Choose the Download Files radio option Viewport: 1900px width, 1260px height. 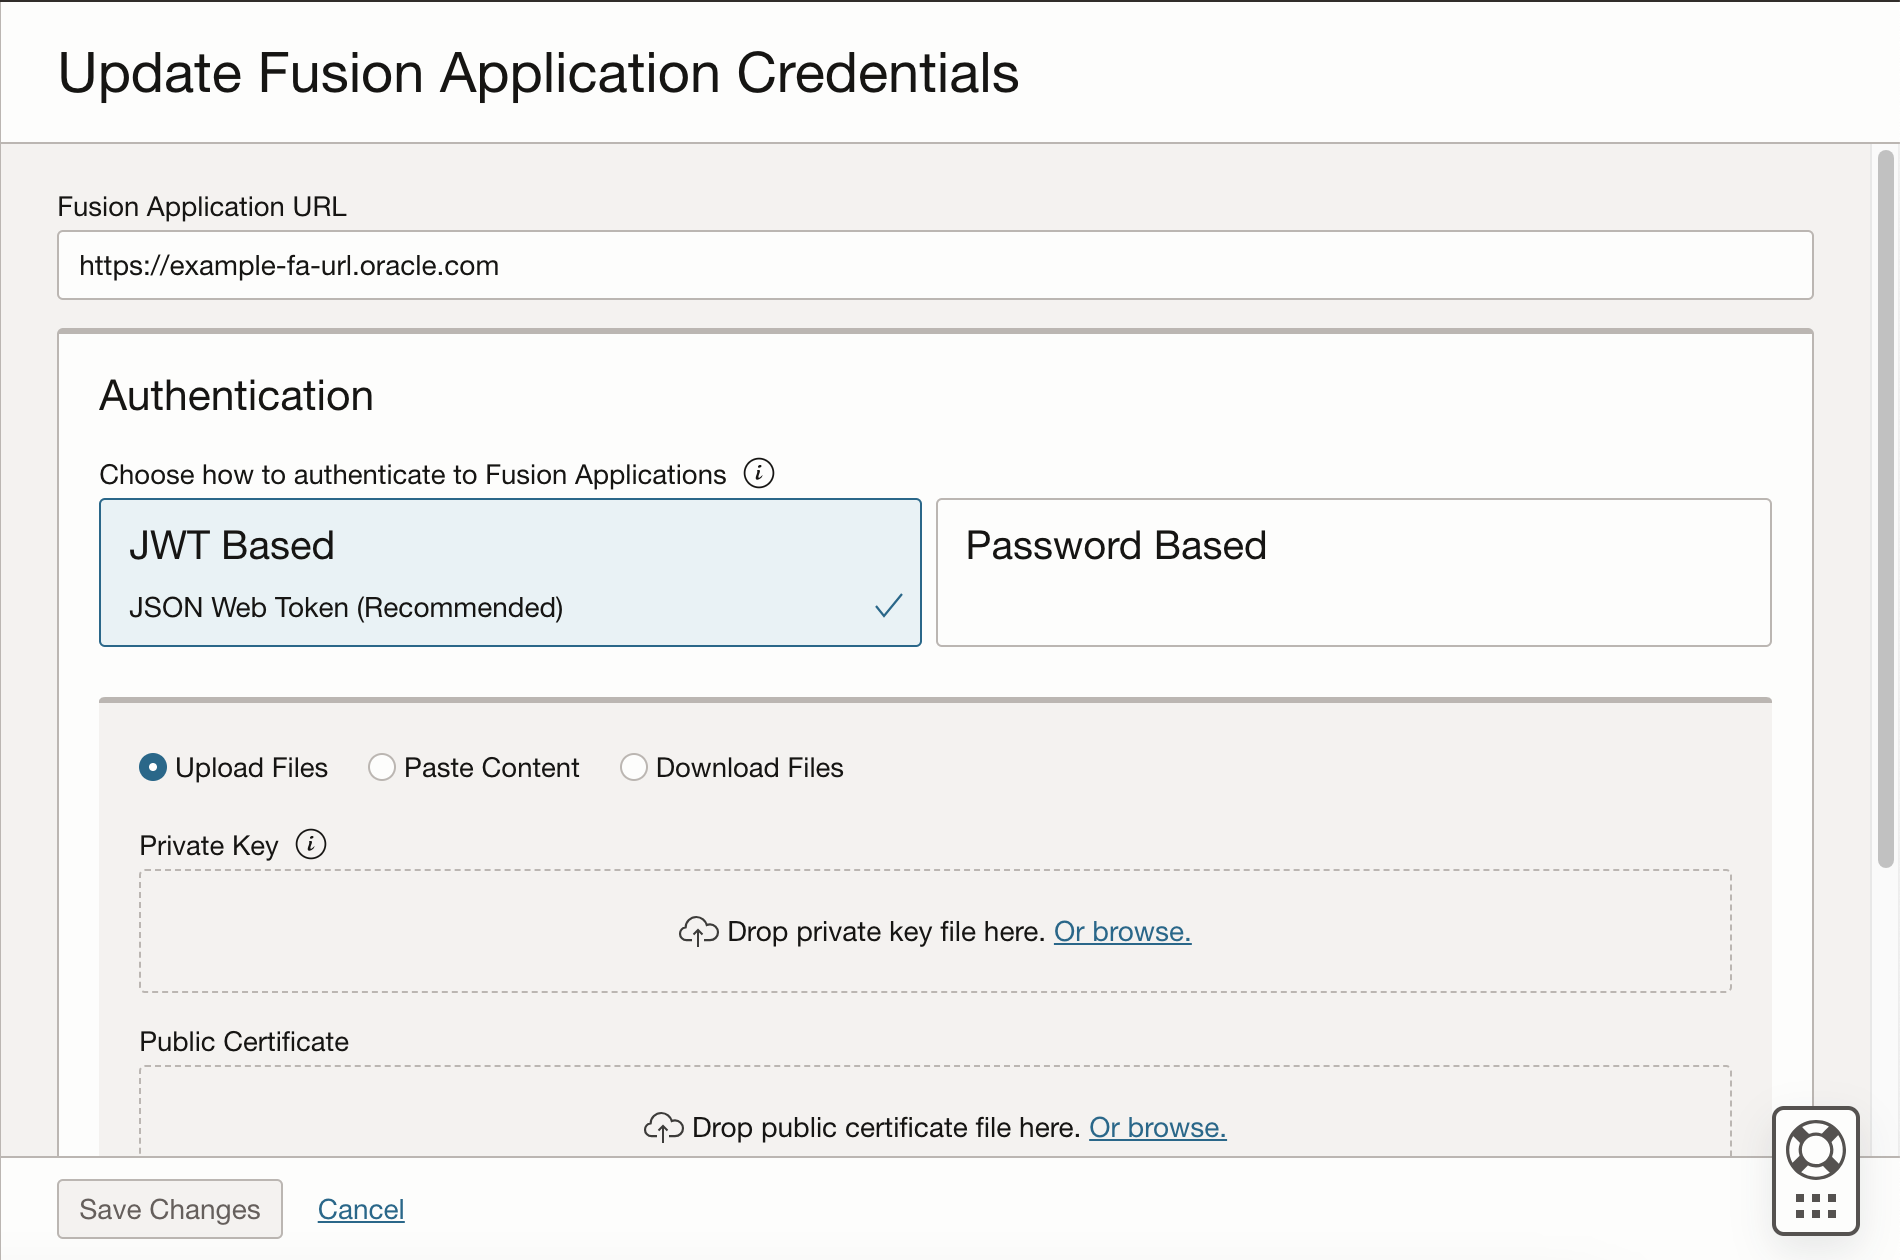tap(634, 767)
